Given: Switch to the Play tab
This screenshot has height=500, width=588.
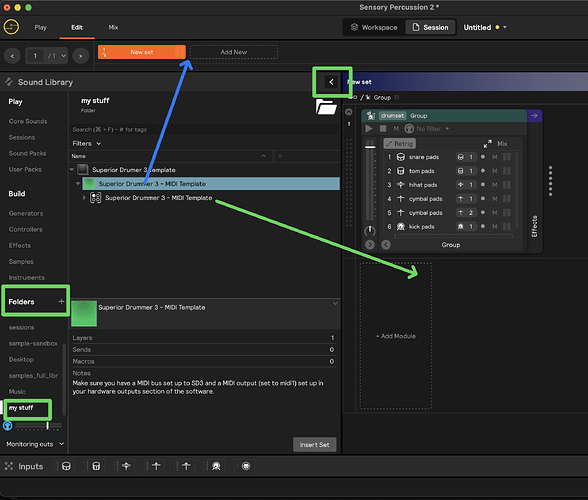Looking at the screenshot, I should pos(40,27).
